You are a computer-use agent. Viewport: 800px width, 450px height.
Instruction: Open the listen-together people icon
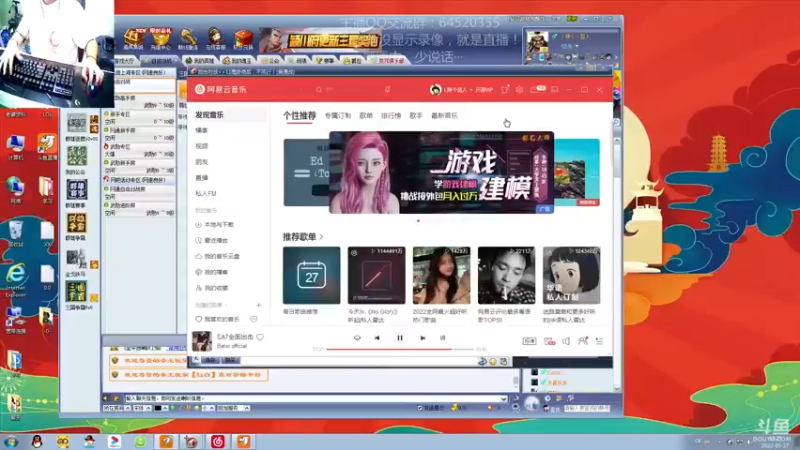coord(583,341)
